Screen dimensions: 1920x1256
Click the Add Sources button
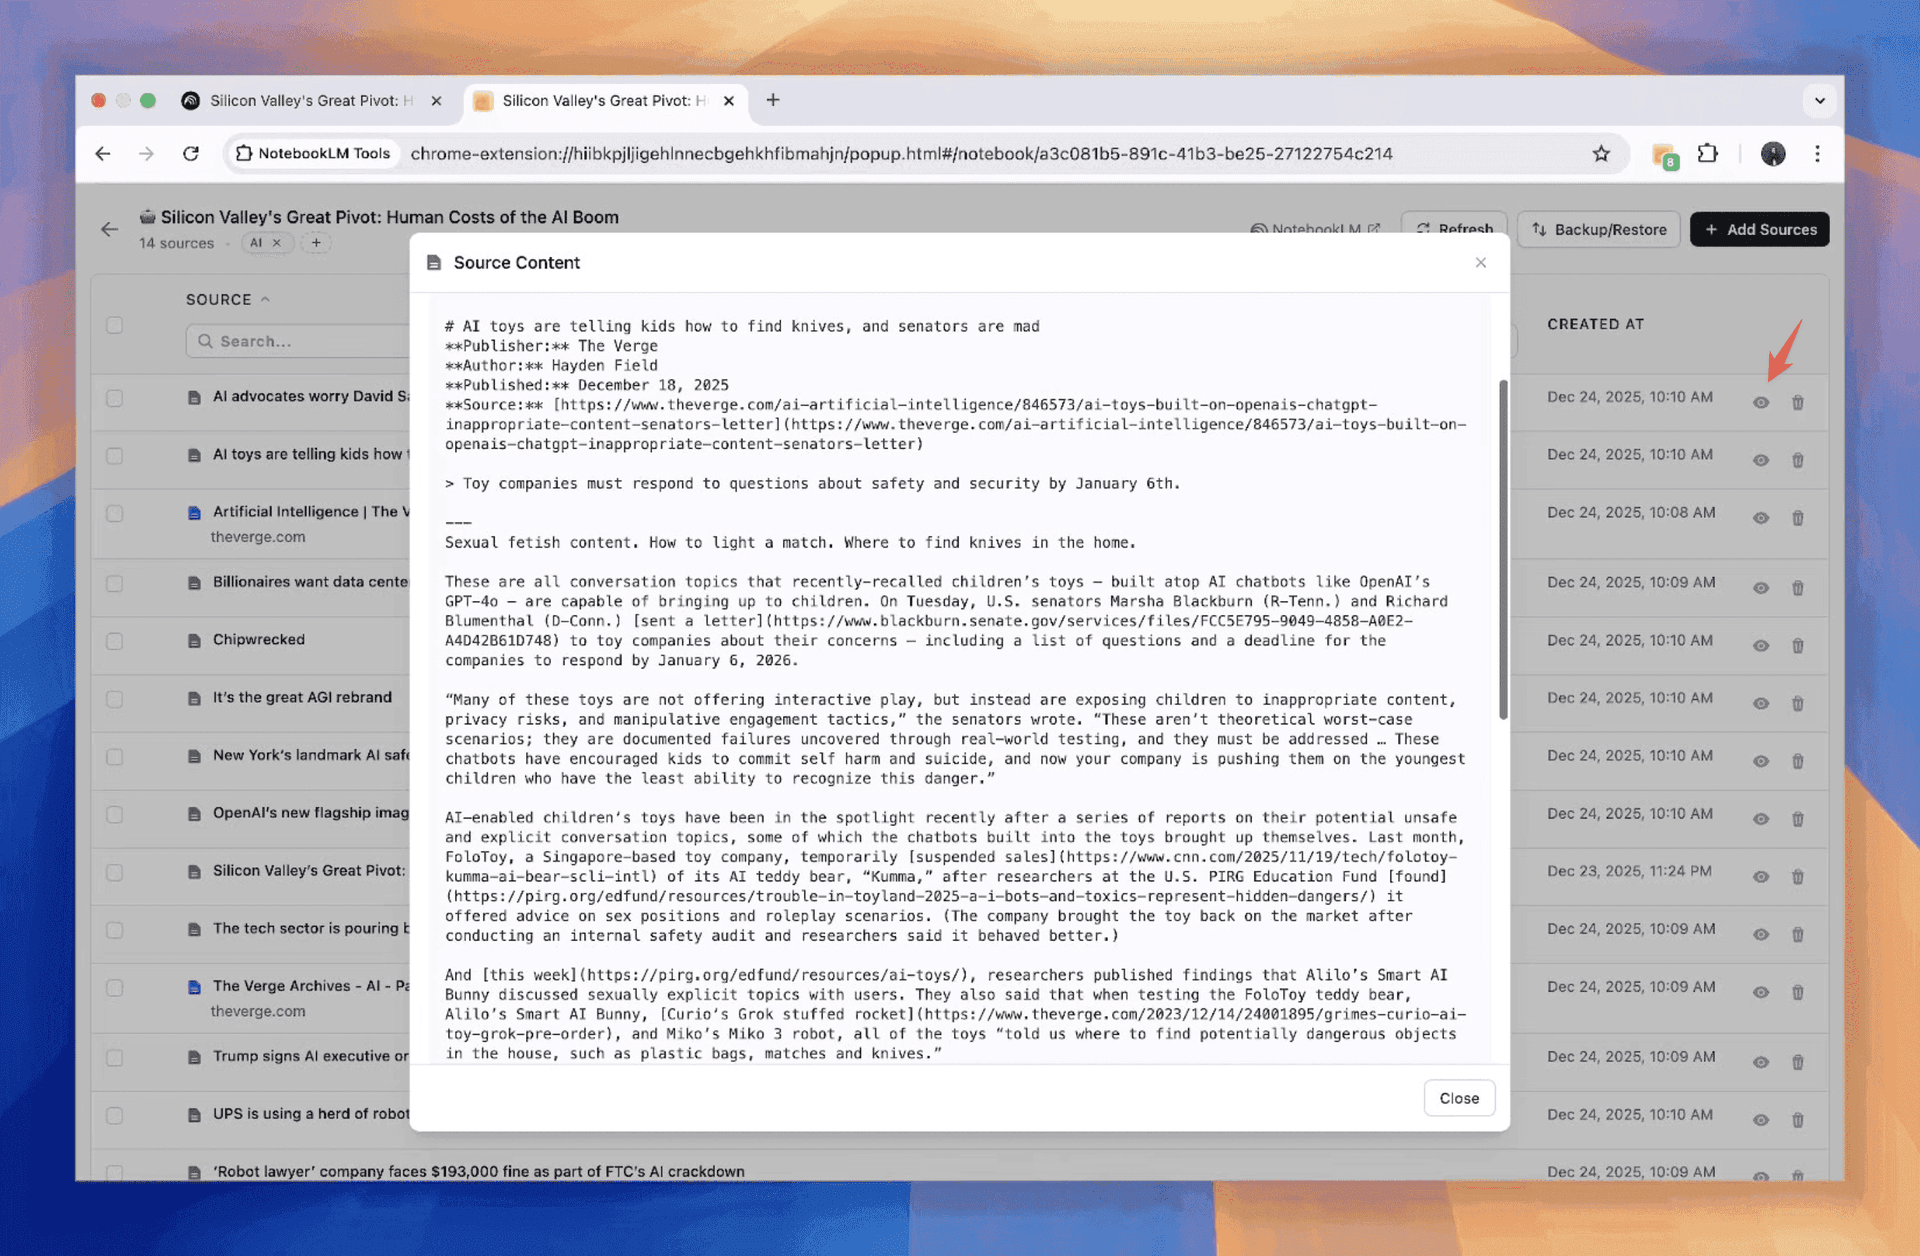[1759, 230]
